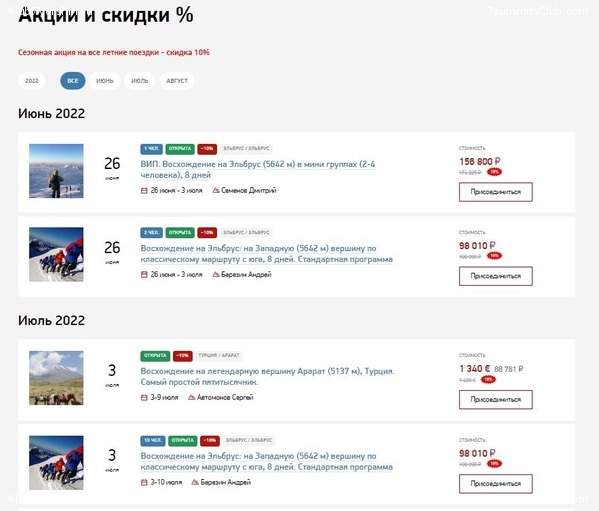
Task: Filter trips by АВГУСТ
Action: coord(177,81)
